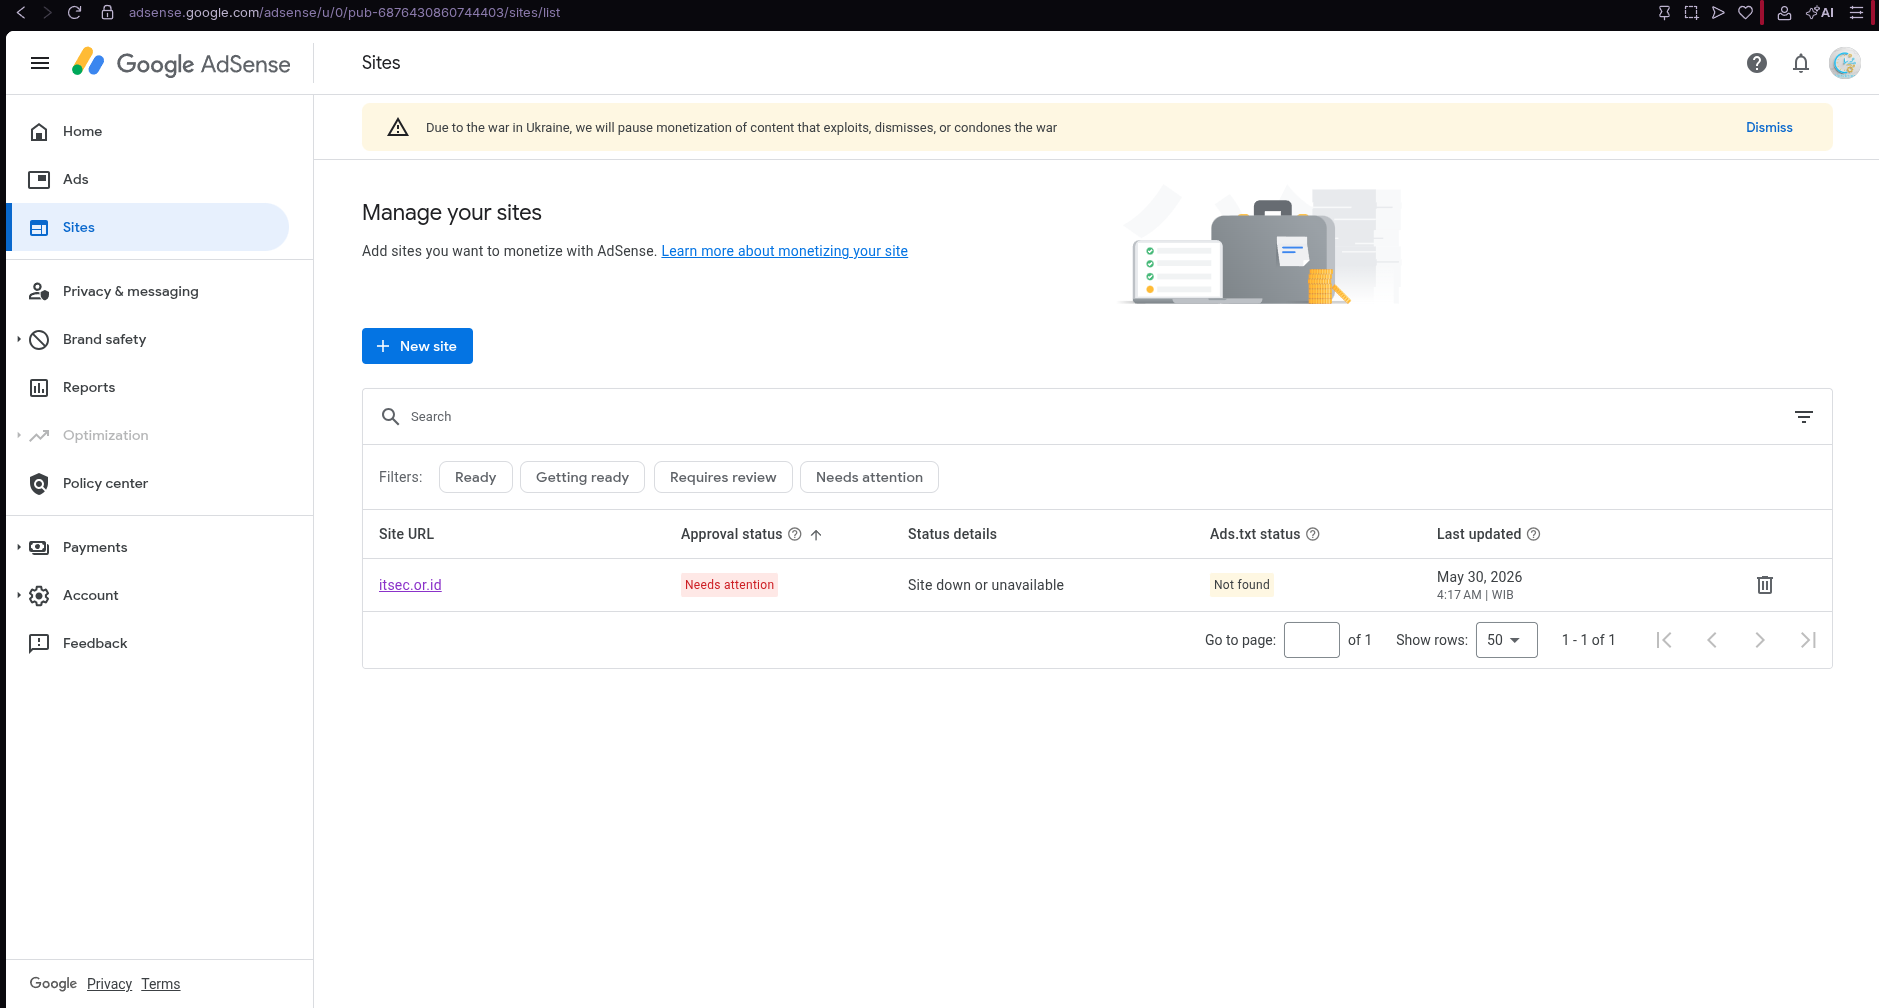The image size is (1879, 1008).
Task: Open the table filter options icon
Action: click(x=1804, y=417)
